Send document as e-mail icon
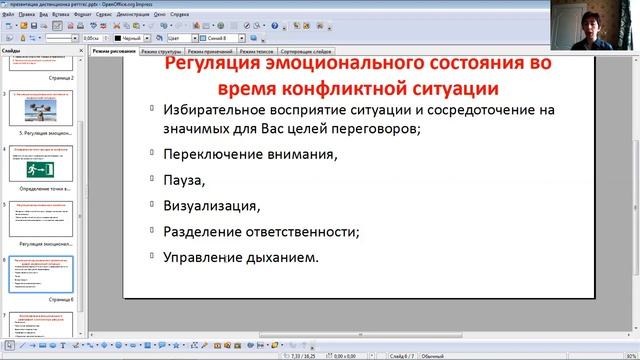Image resolution: width=640 pixels, height=360 pixels. coord(44,26)
